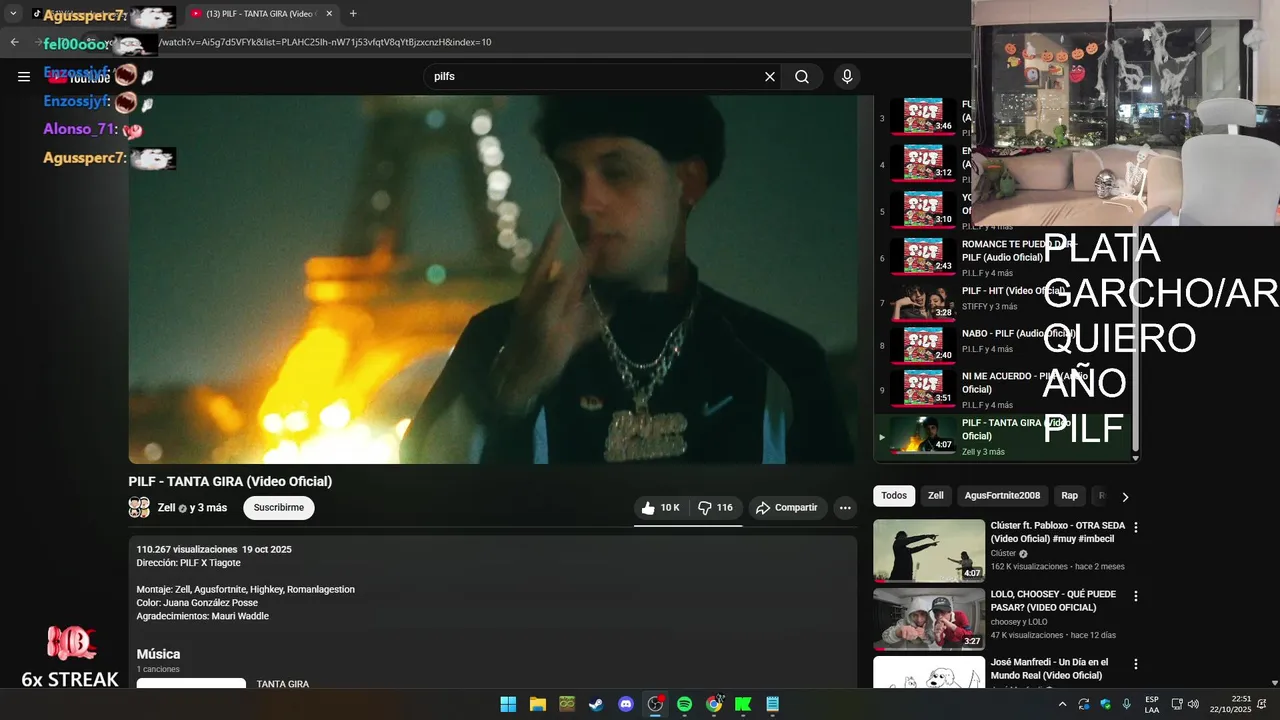
Task: Click the video title PILF - TANTA GIRA
Action: pos(230,481)
